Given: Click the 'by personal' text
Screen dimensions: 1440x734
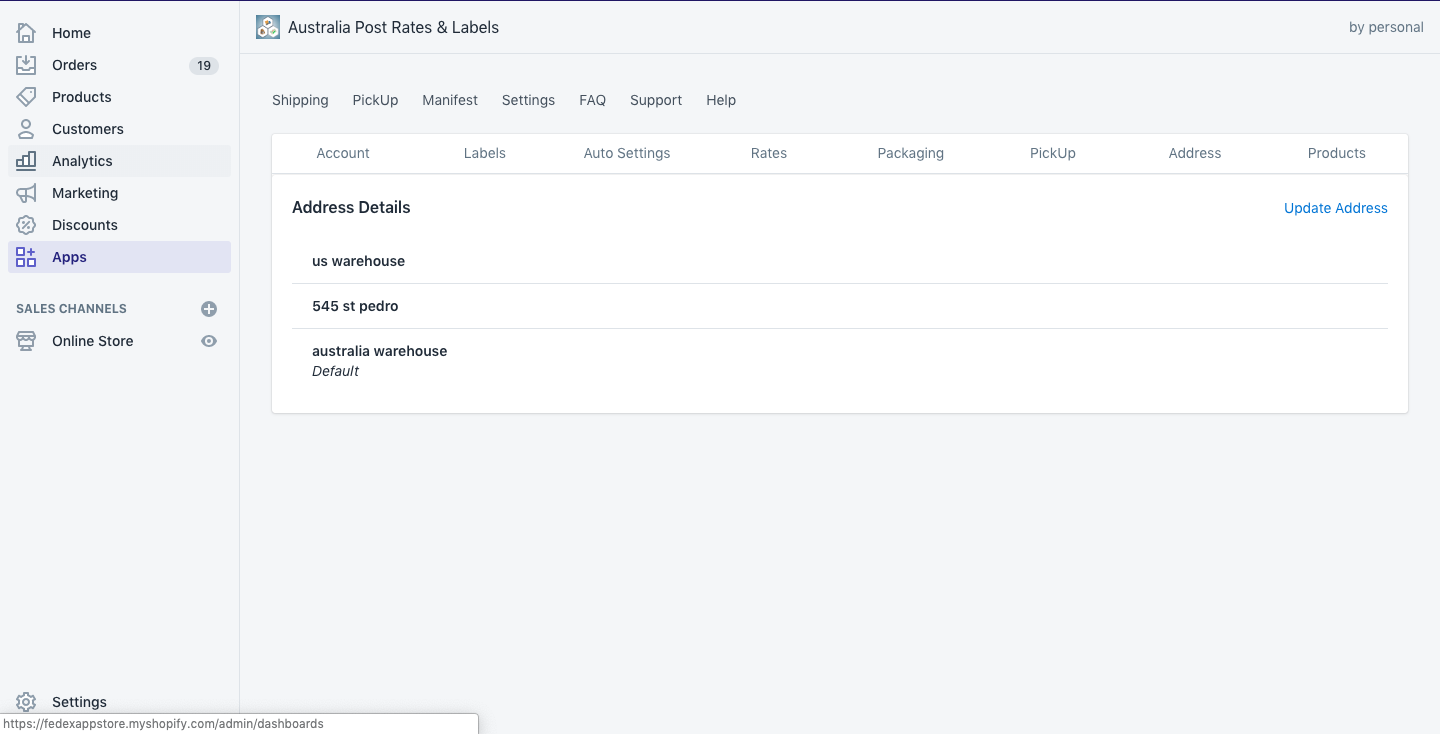Looking at the screenshot, I should pos(1386,27).
